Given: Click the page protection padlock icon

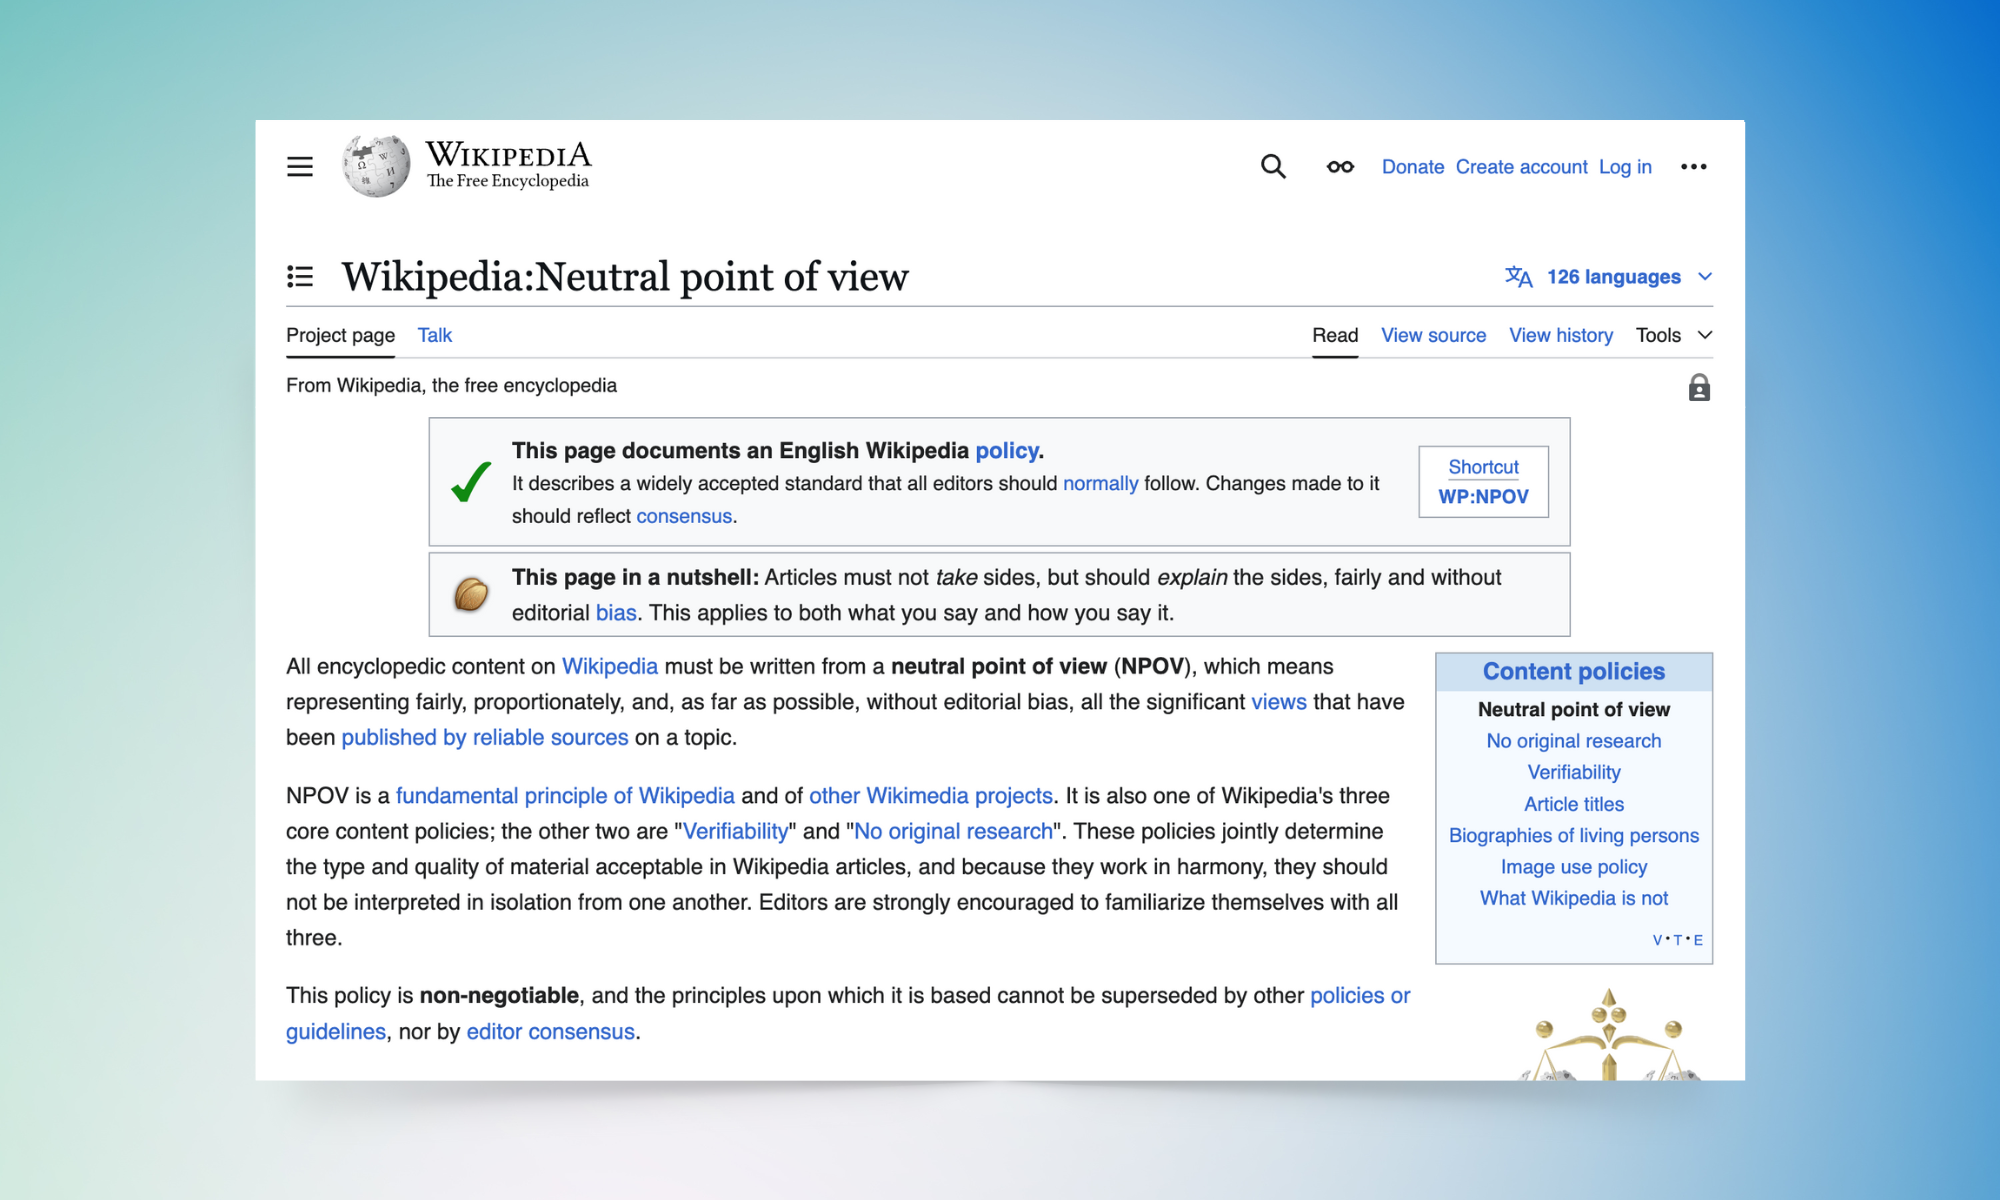Looking at the screenshot, I should (x=1699, y=388).
